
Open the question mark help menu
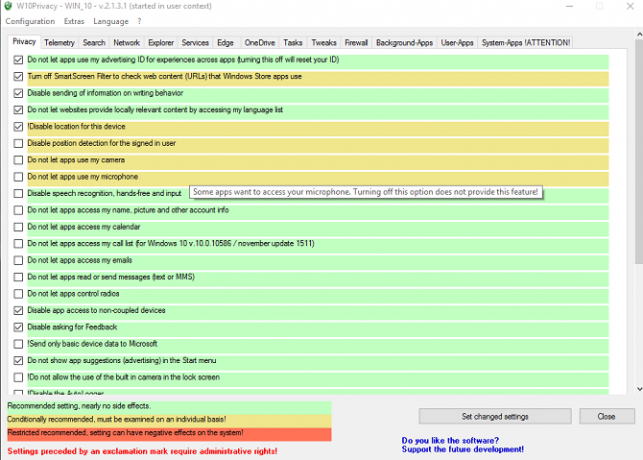139,21
